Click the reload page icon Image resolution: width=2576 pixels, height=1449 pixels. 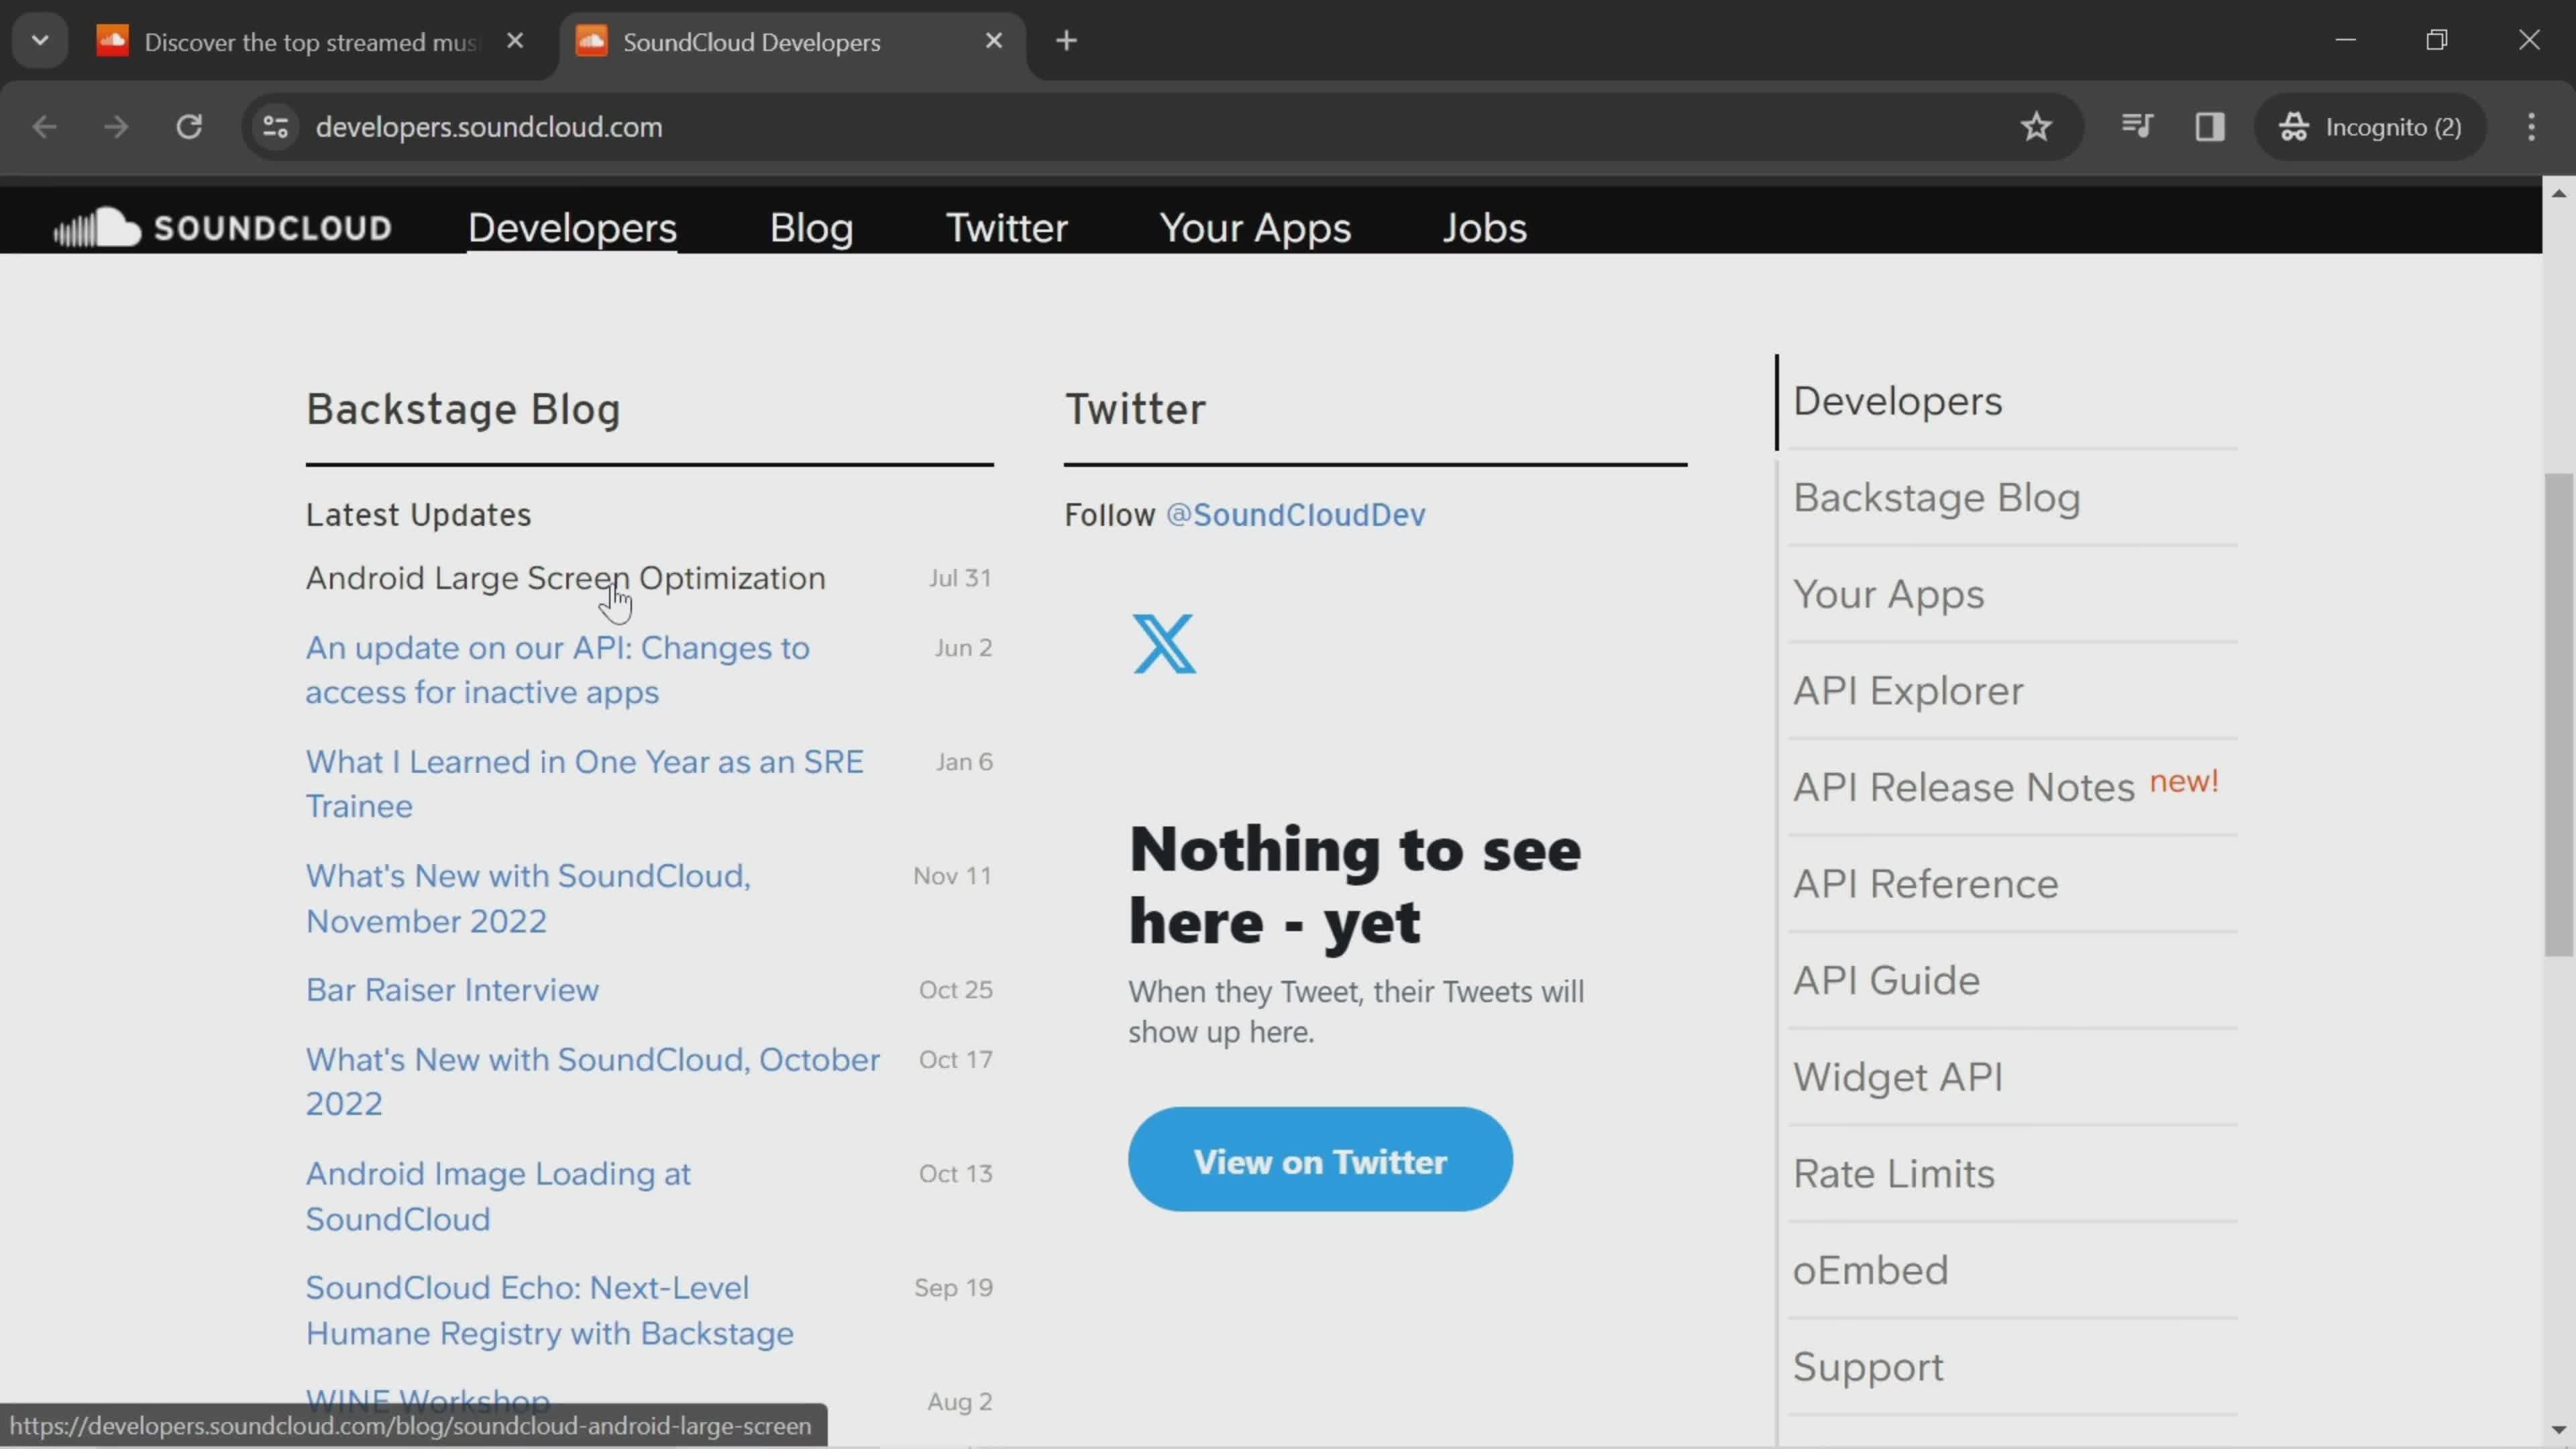pyautogui.click(x=189, y=127)
